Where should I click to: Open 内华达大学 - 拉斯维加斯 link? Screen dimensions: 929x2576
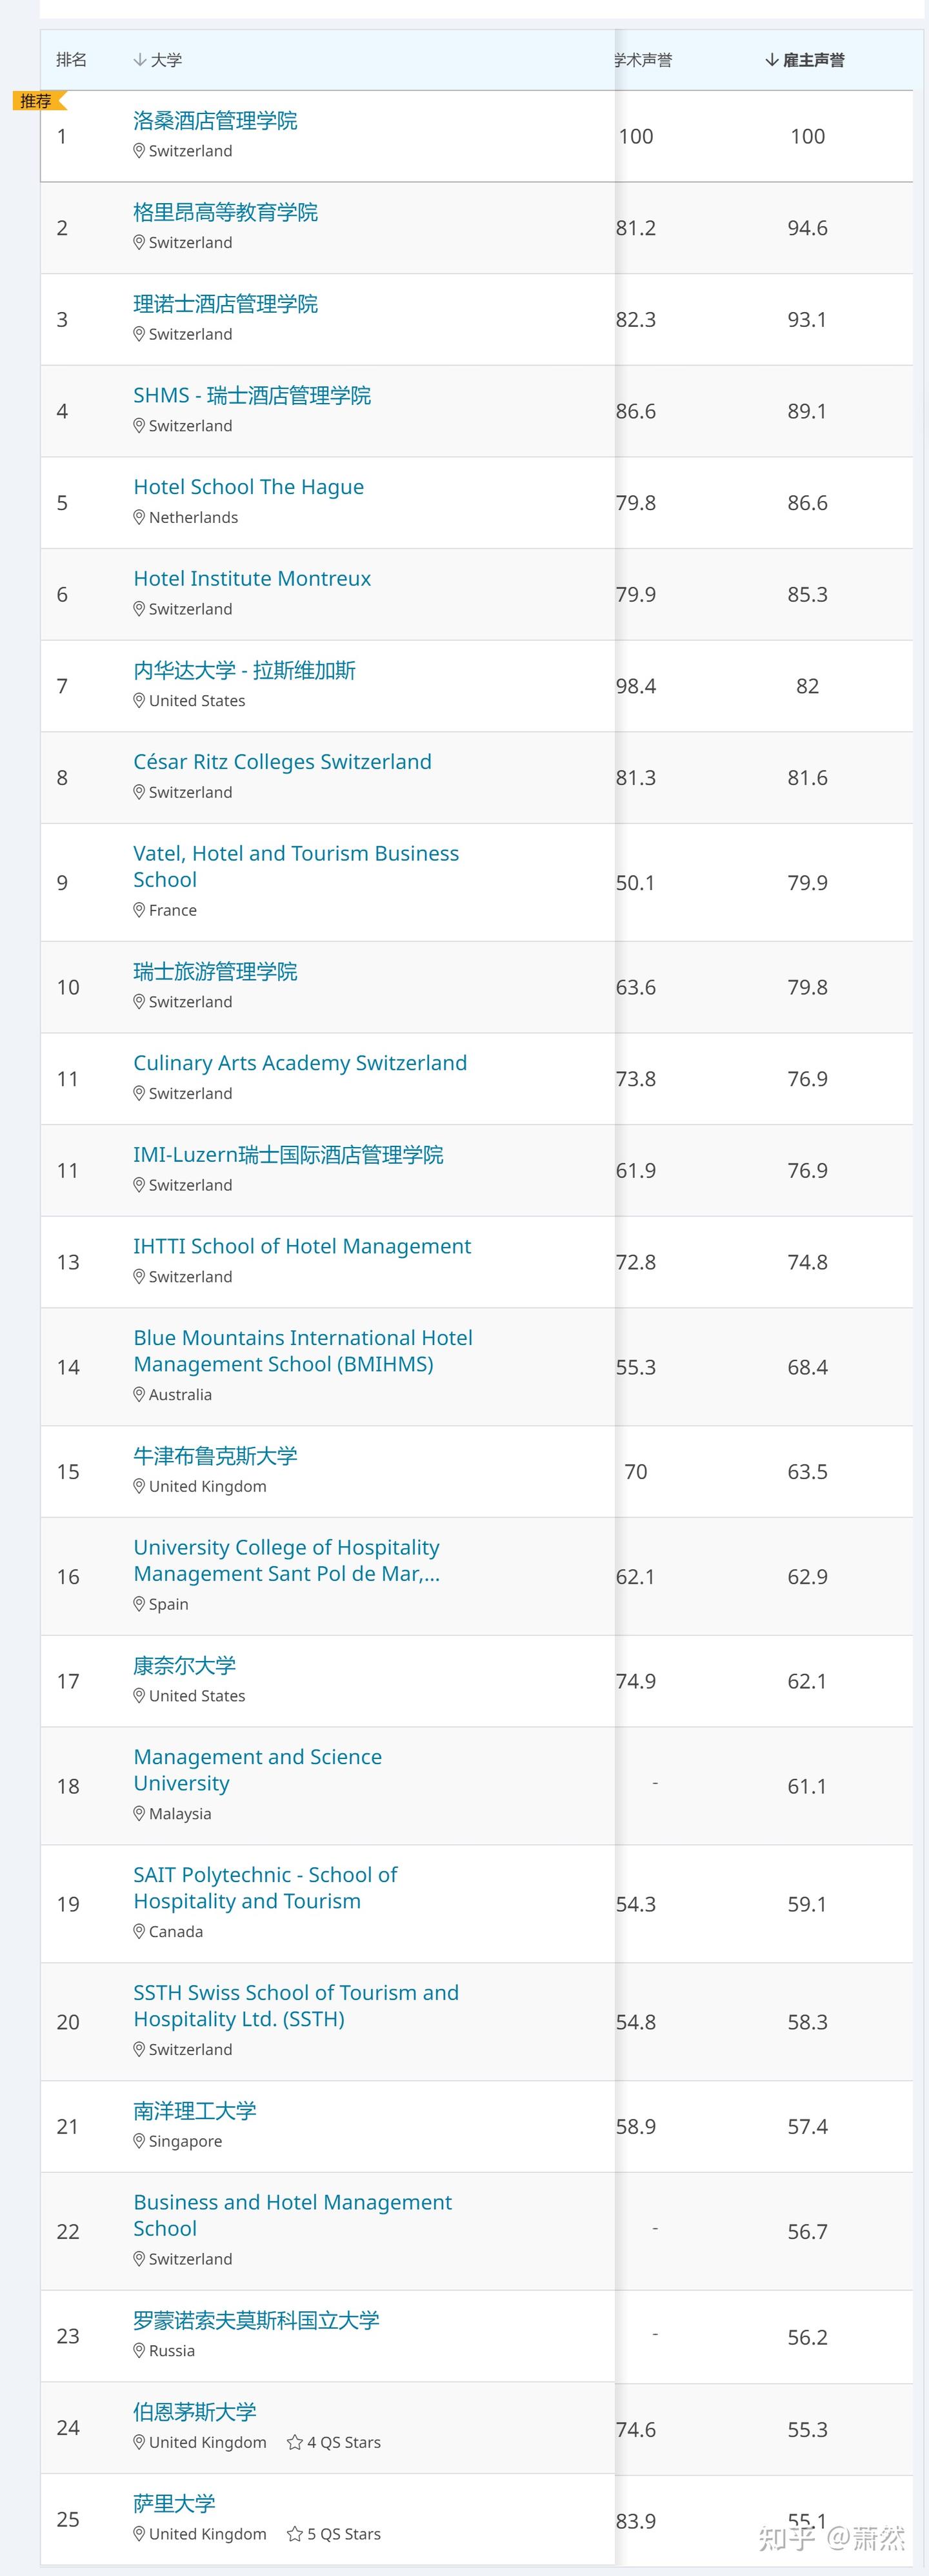pos(245,670)
